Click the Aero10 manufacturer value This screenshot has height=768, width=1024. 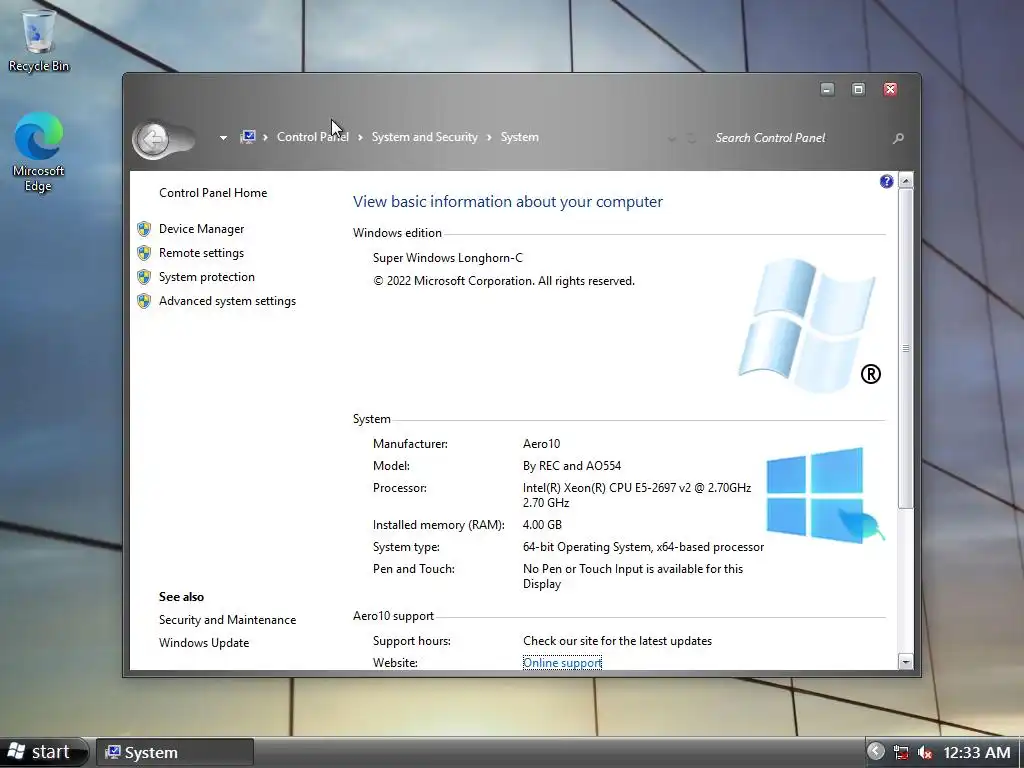(541, 444)
